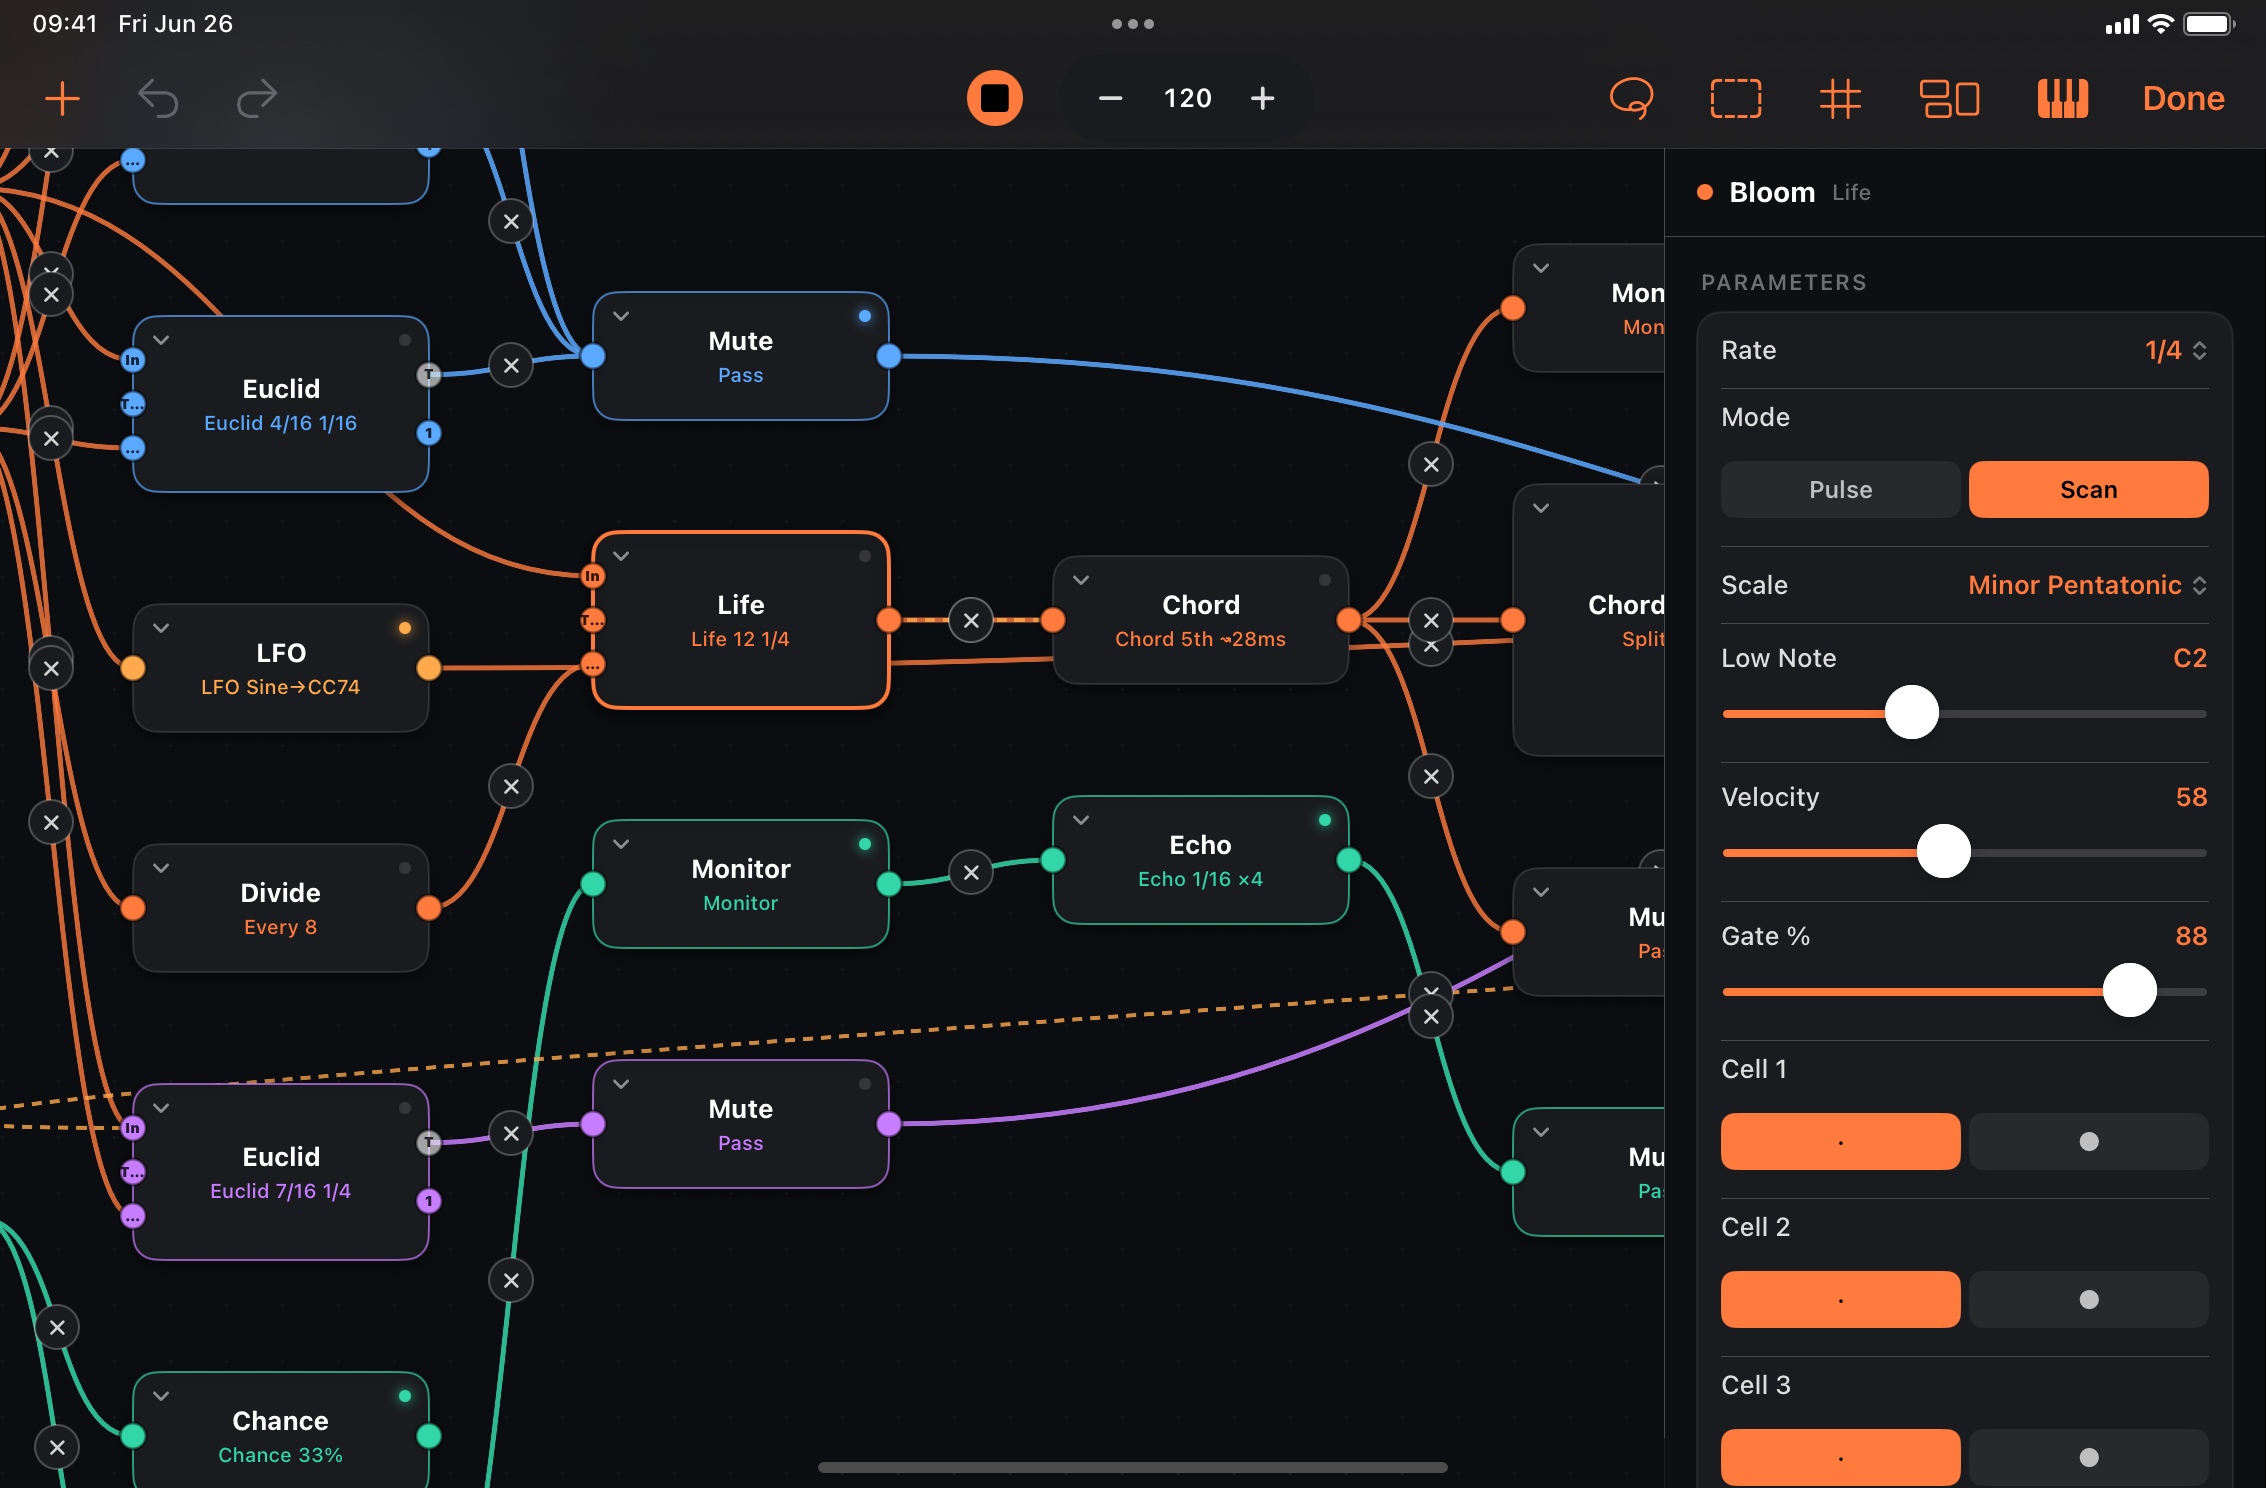Stop playback with the orange stop button
The width and height of the screenshot is (2266, 1488).
(994, 98)
